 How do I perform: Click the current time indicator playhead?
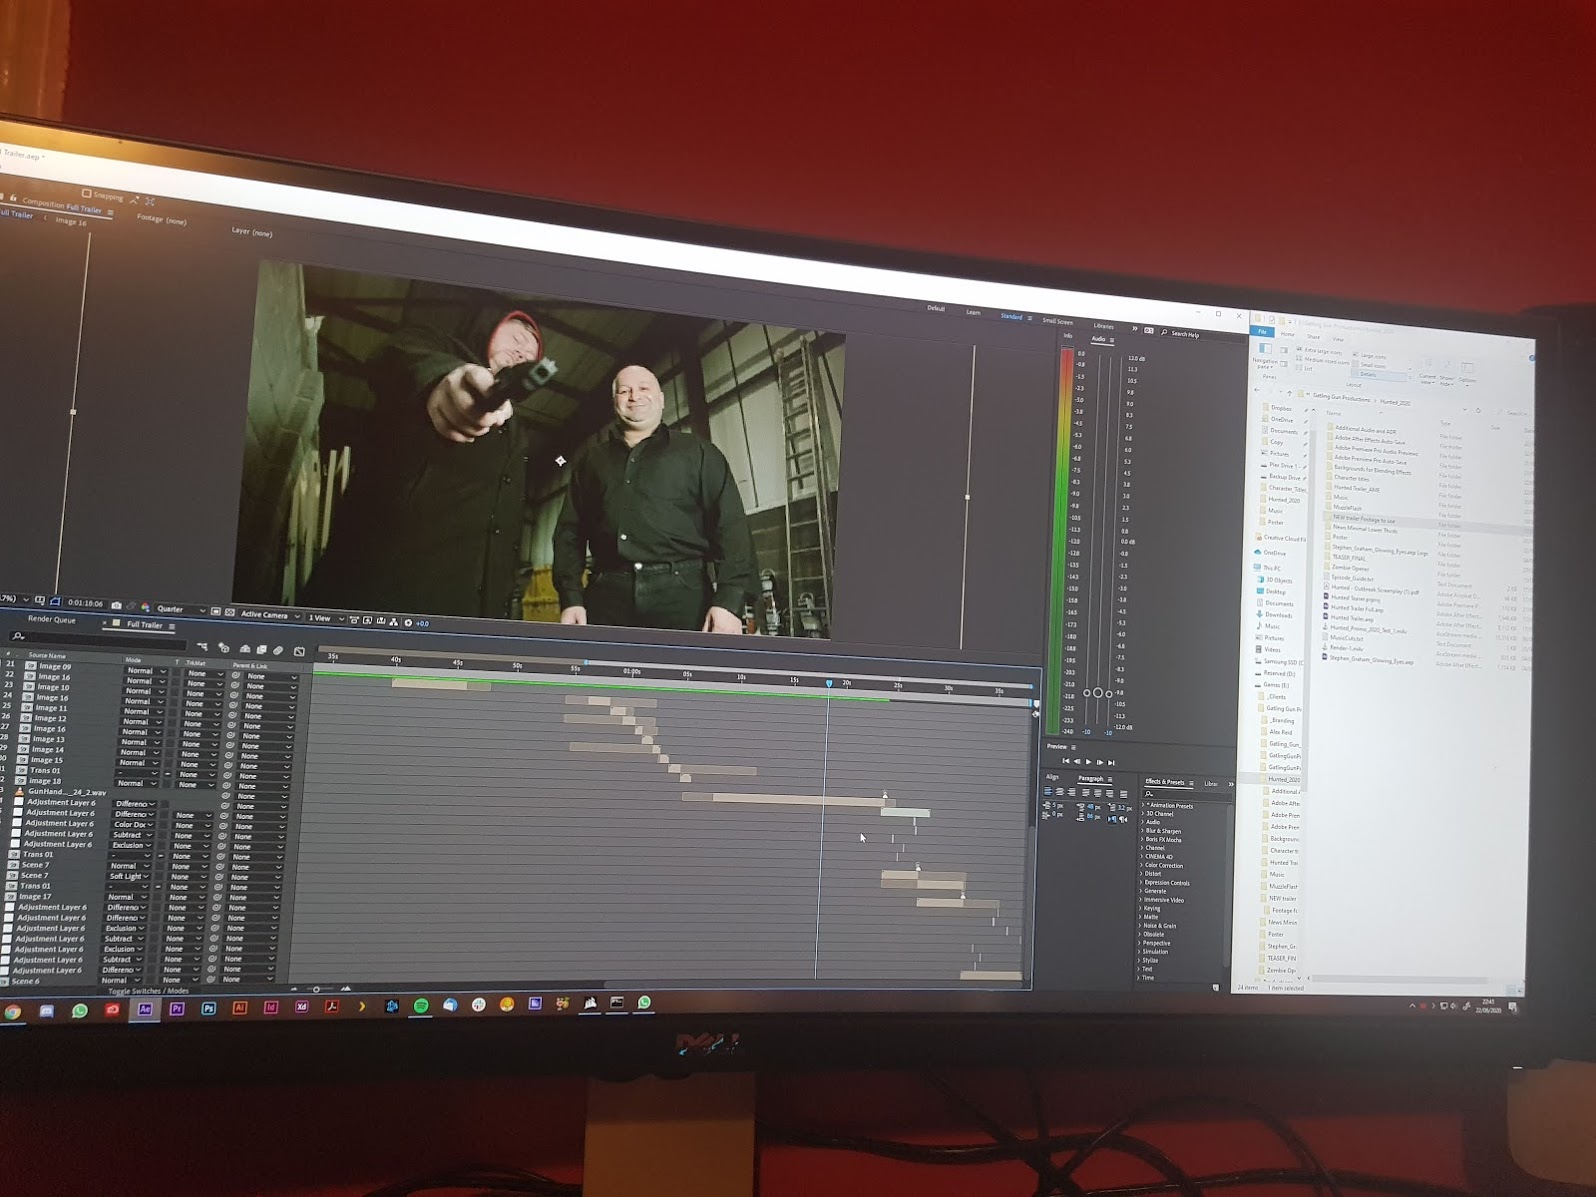click(829, 683)
